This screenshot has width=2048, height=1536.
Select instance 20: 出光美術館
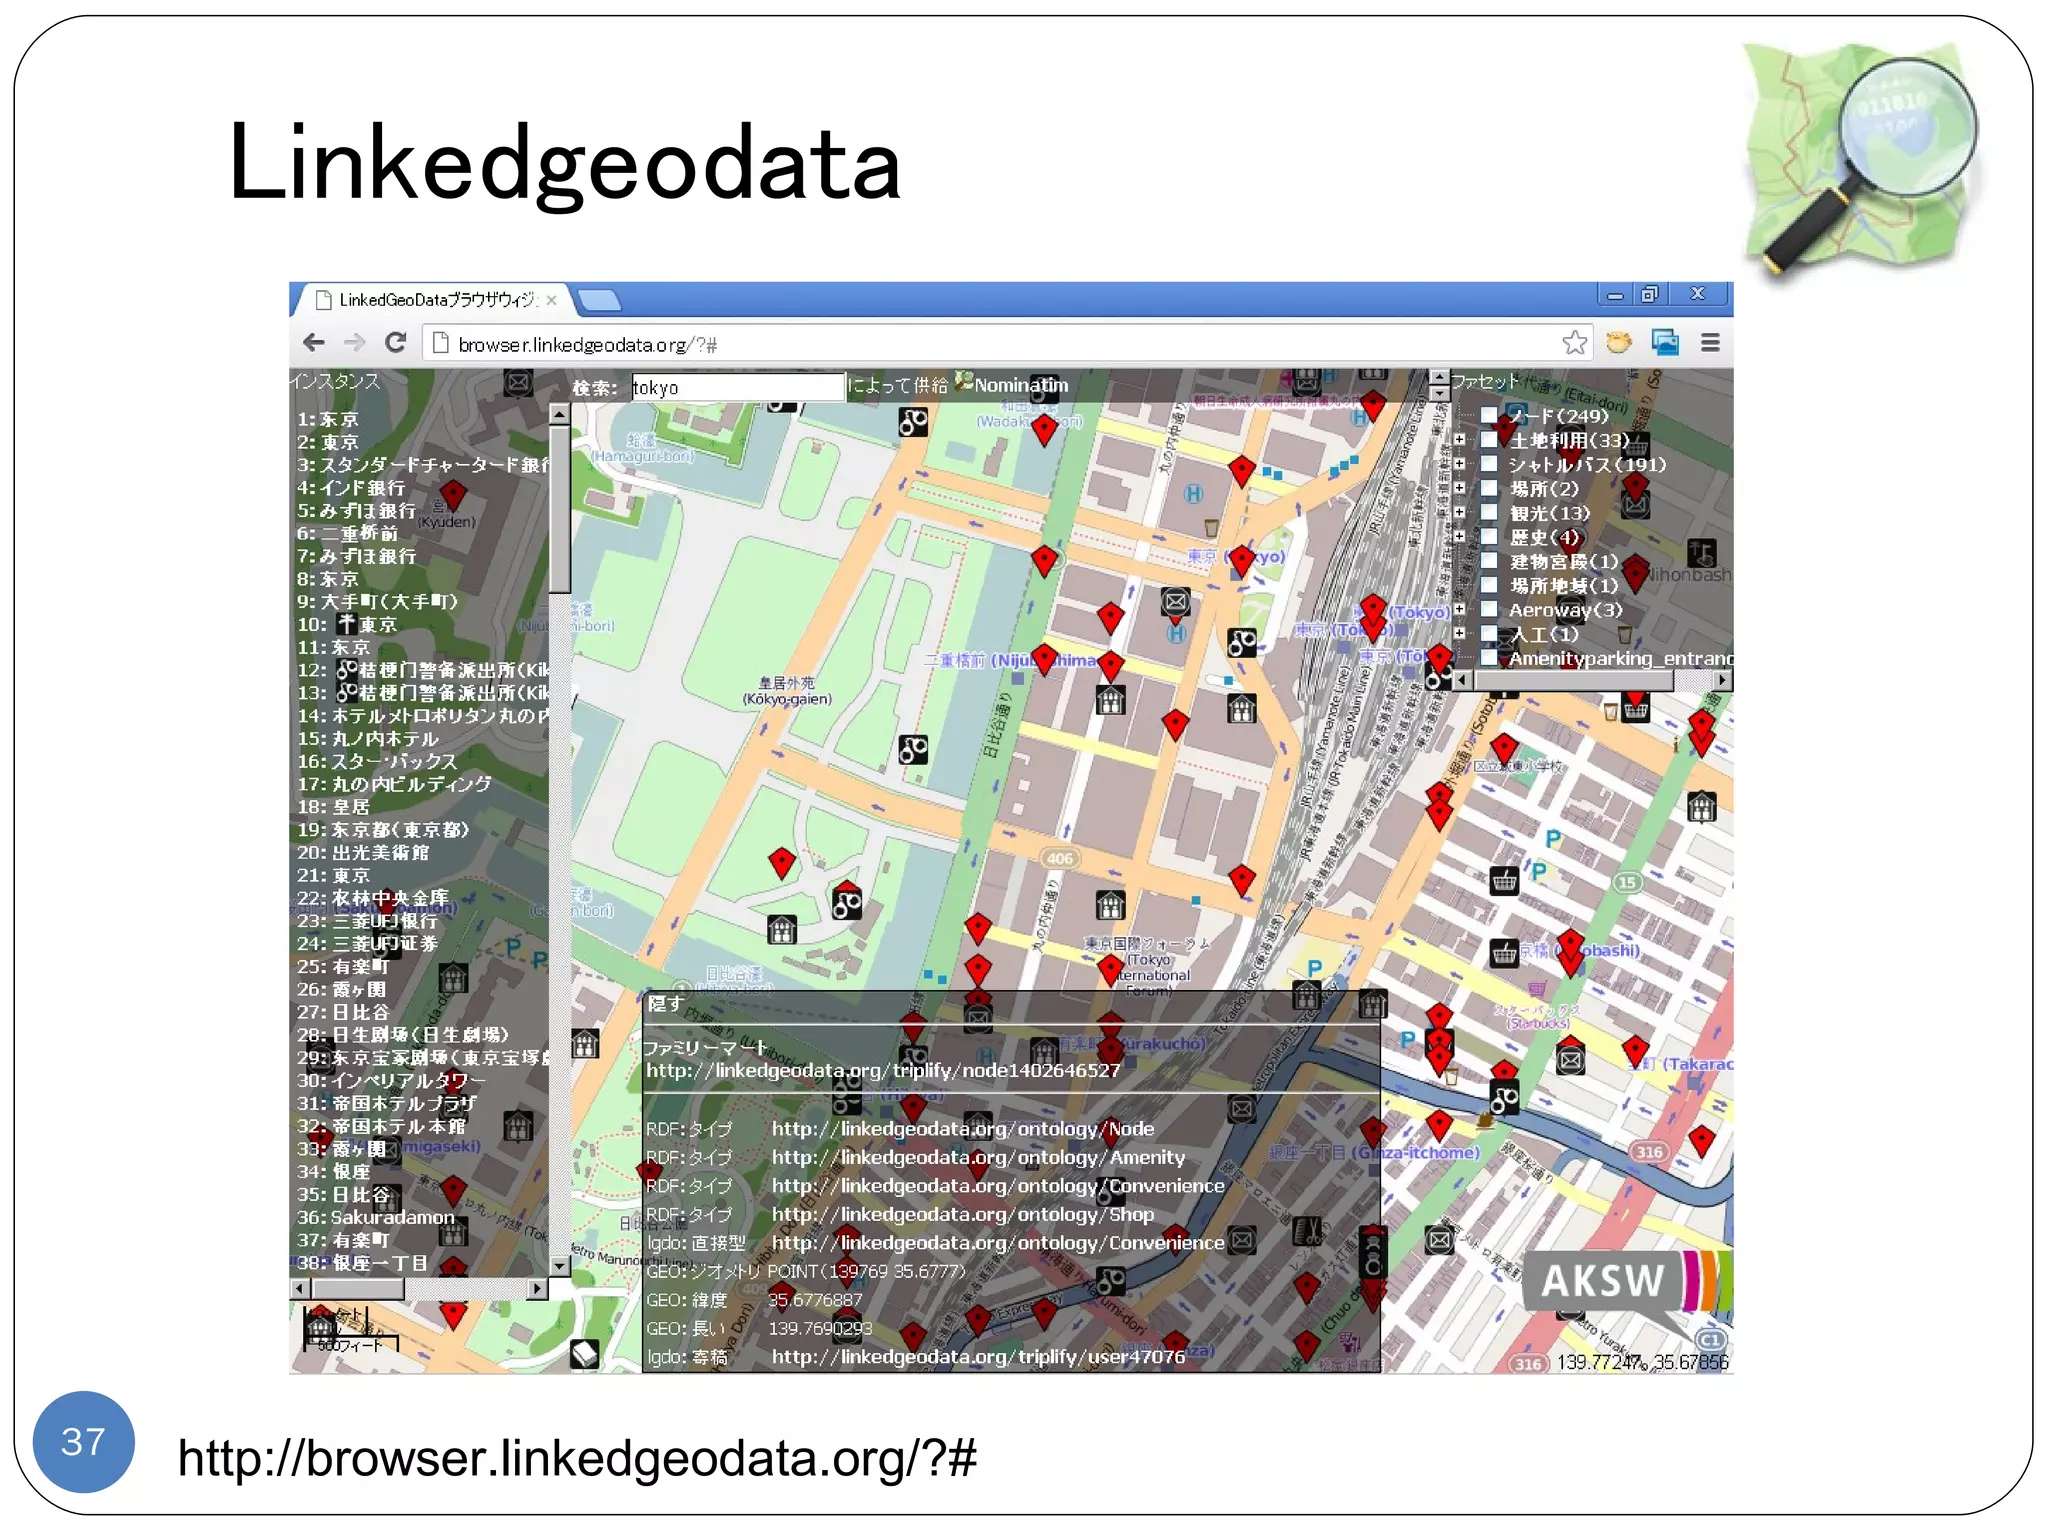click(x=362, y=852)
